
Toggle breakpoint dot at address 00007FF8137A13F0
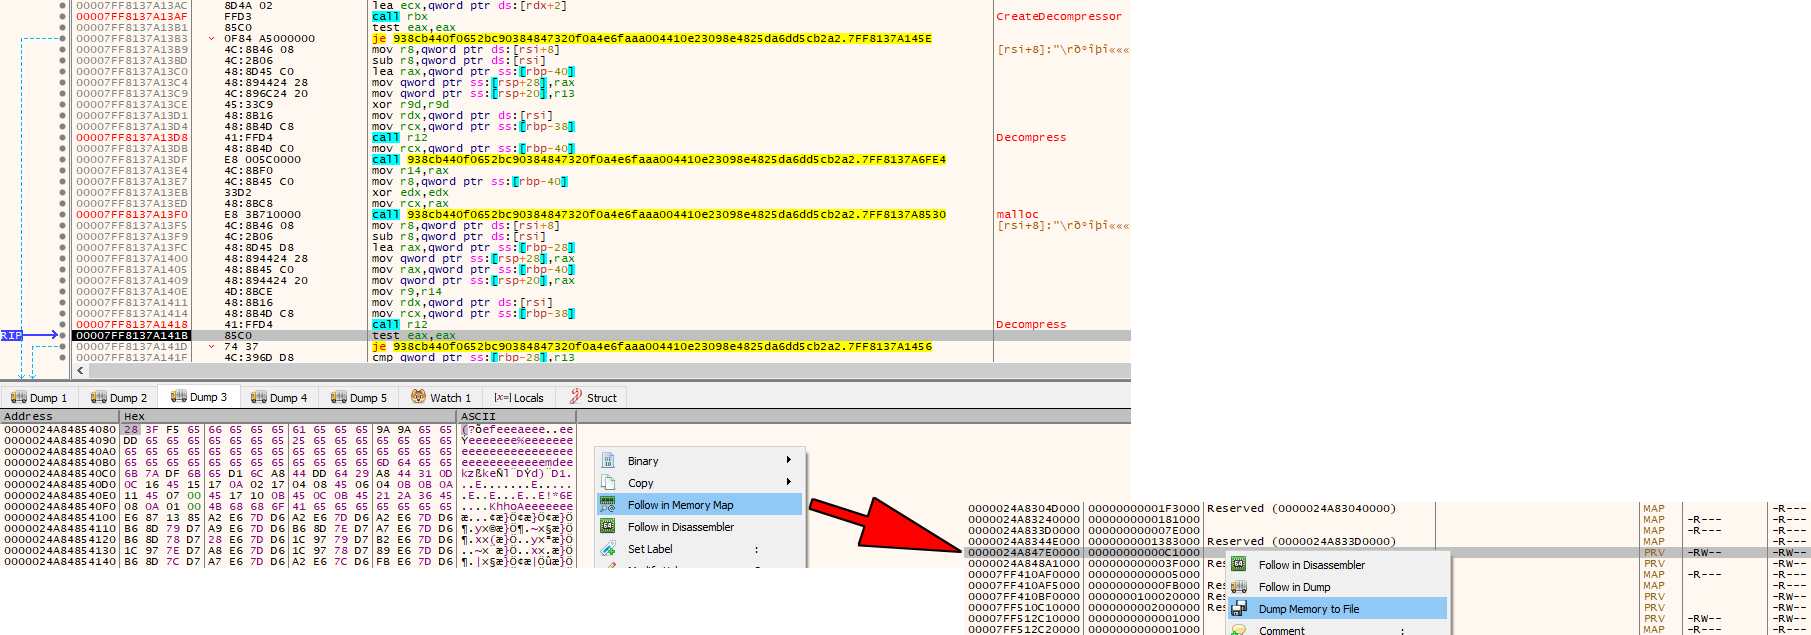63,215
